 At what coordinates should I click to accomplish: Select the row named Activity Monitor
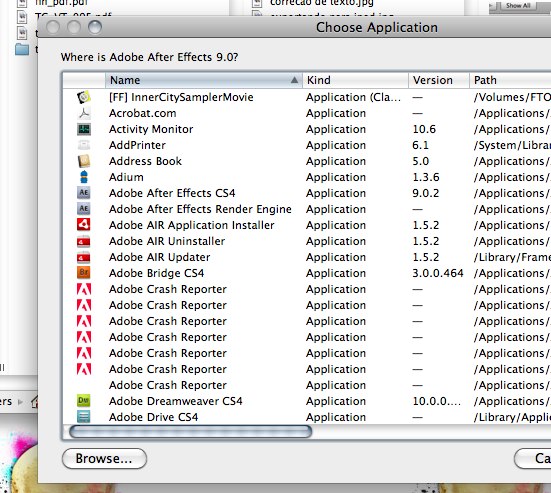(307, 129)
